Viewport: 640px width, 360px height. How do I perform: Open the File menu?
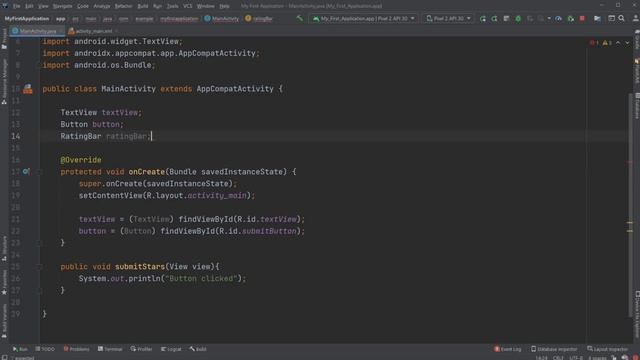16,6
